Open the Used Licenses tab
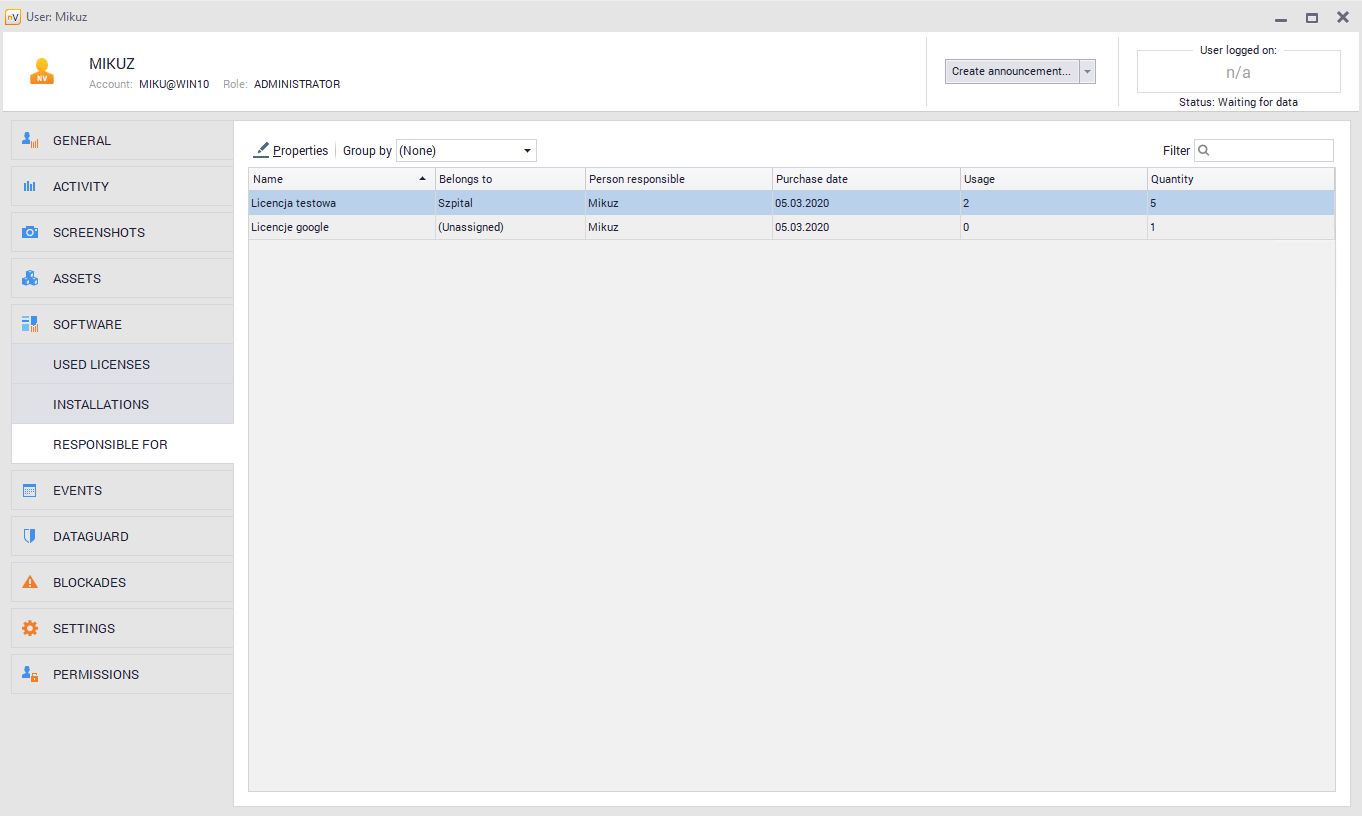1362x816 pixels. [101, 365]
